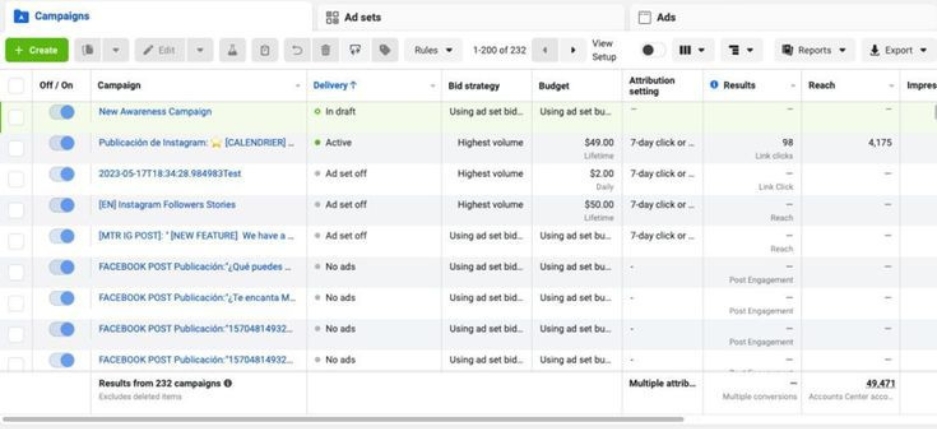Viewport: 937px width, 429px height.
Task: Click the info icon beside Results header
Action: click(x=714, y=85)
